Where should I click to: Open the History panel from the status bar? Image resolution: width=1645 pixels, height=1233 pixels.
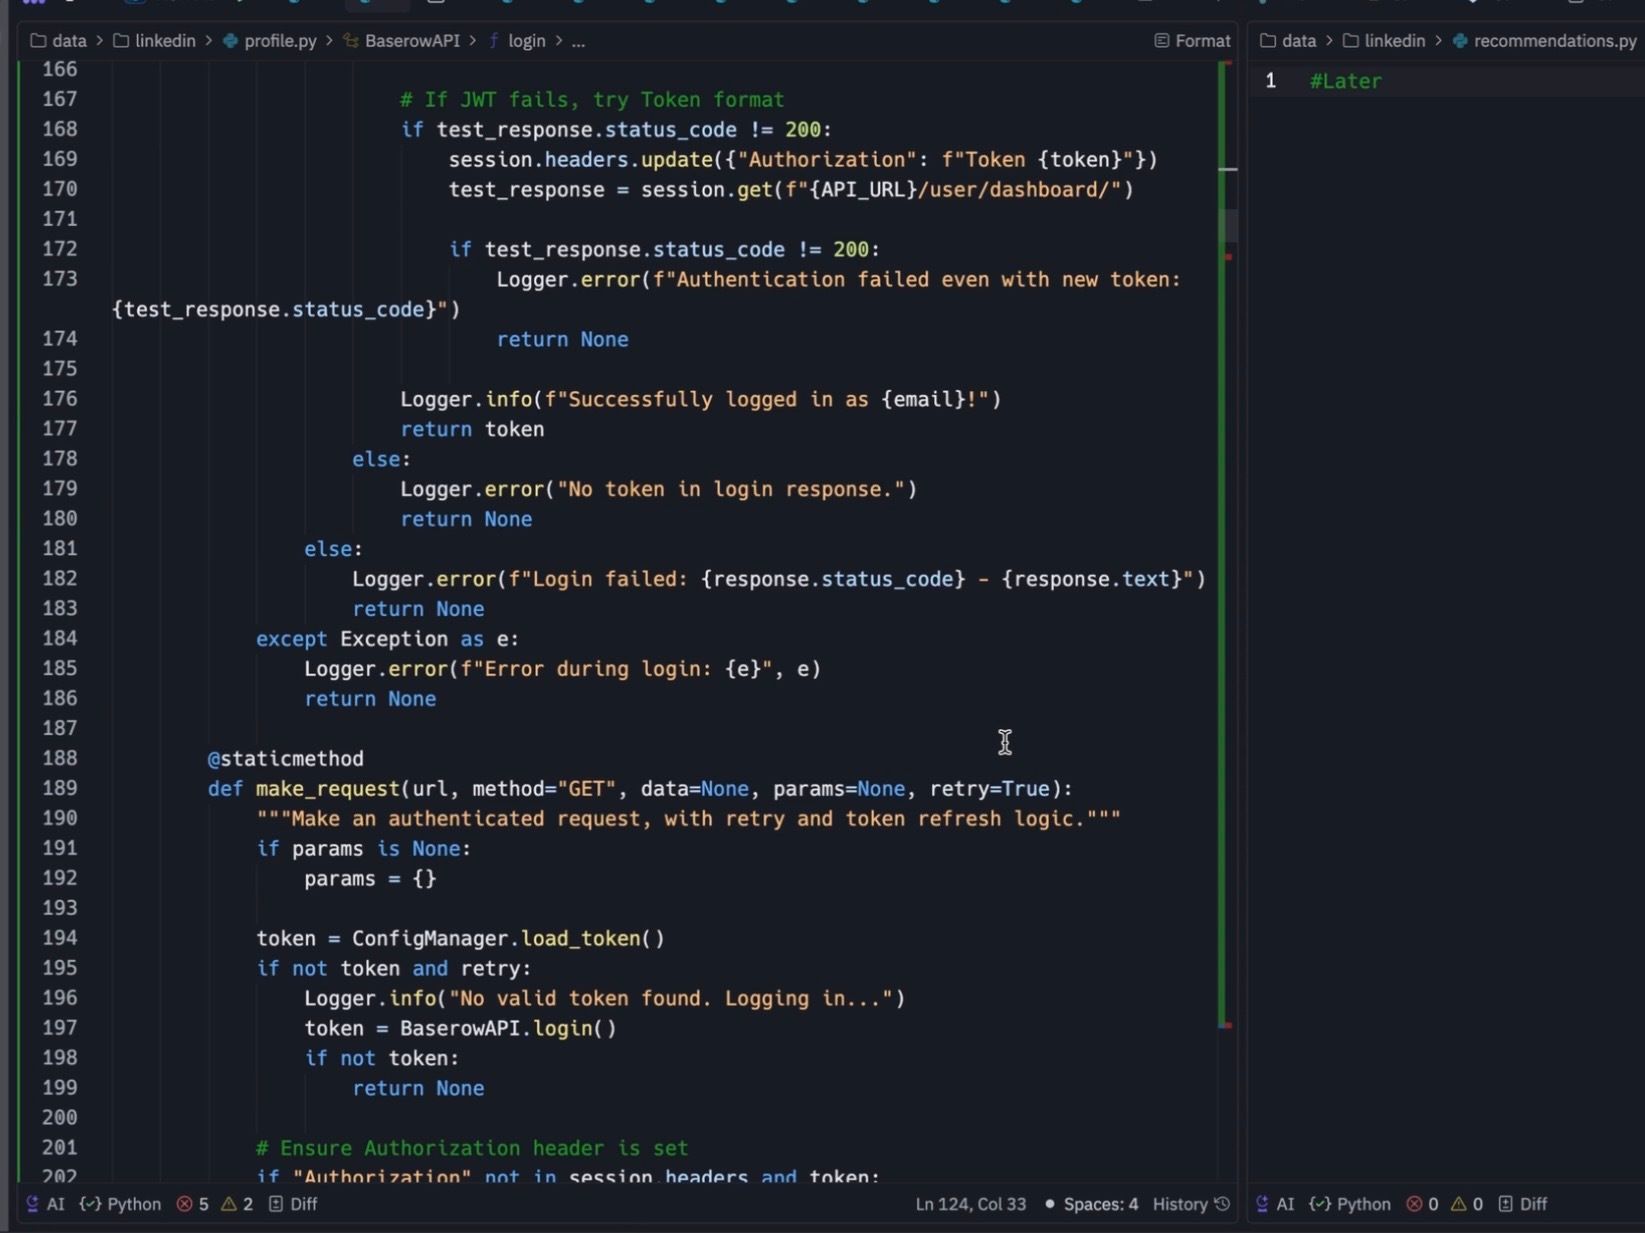click(x=1191, y=1204)
